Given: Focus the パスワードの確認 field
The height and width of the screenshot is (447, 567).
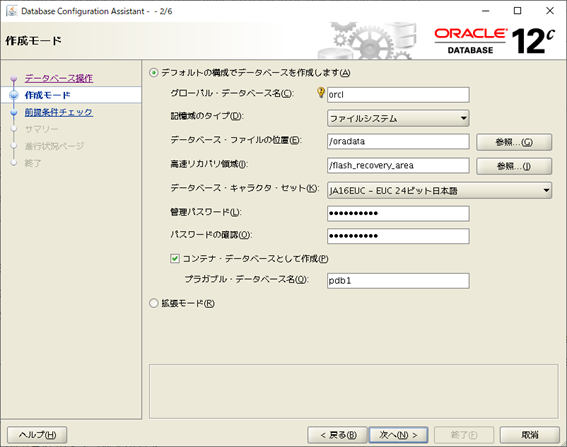Looking at the screenshot, I should pyautogui.click(x=398, y=236).
